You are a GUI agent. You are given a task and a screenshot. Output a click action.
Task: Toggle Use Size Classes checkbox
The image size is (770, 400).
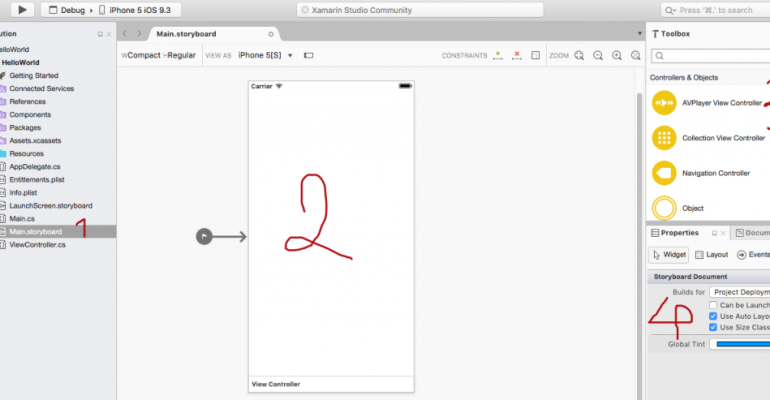coord(713,327)
